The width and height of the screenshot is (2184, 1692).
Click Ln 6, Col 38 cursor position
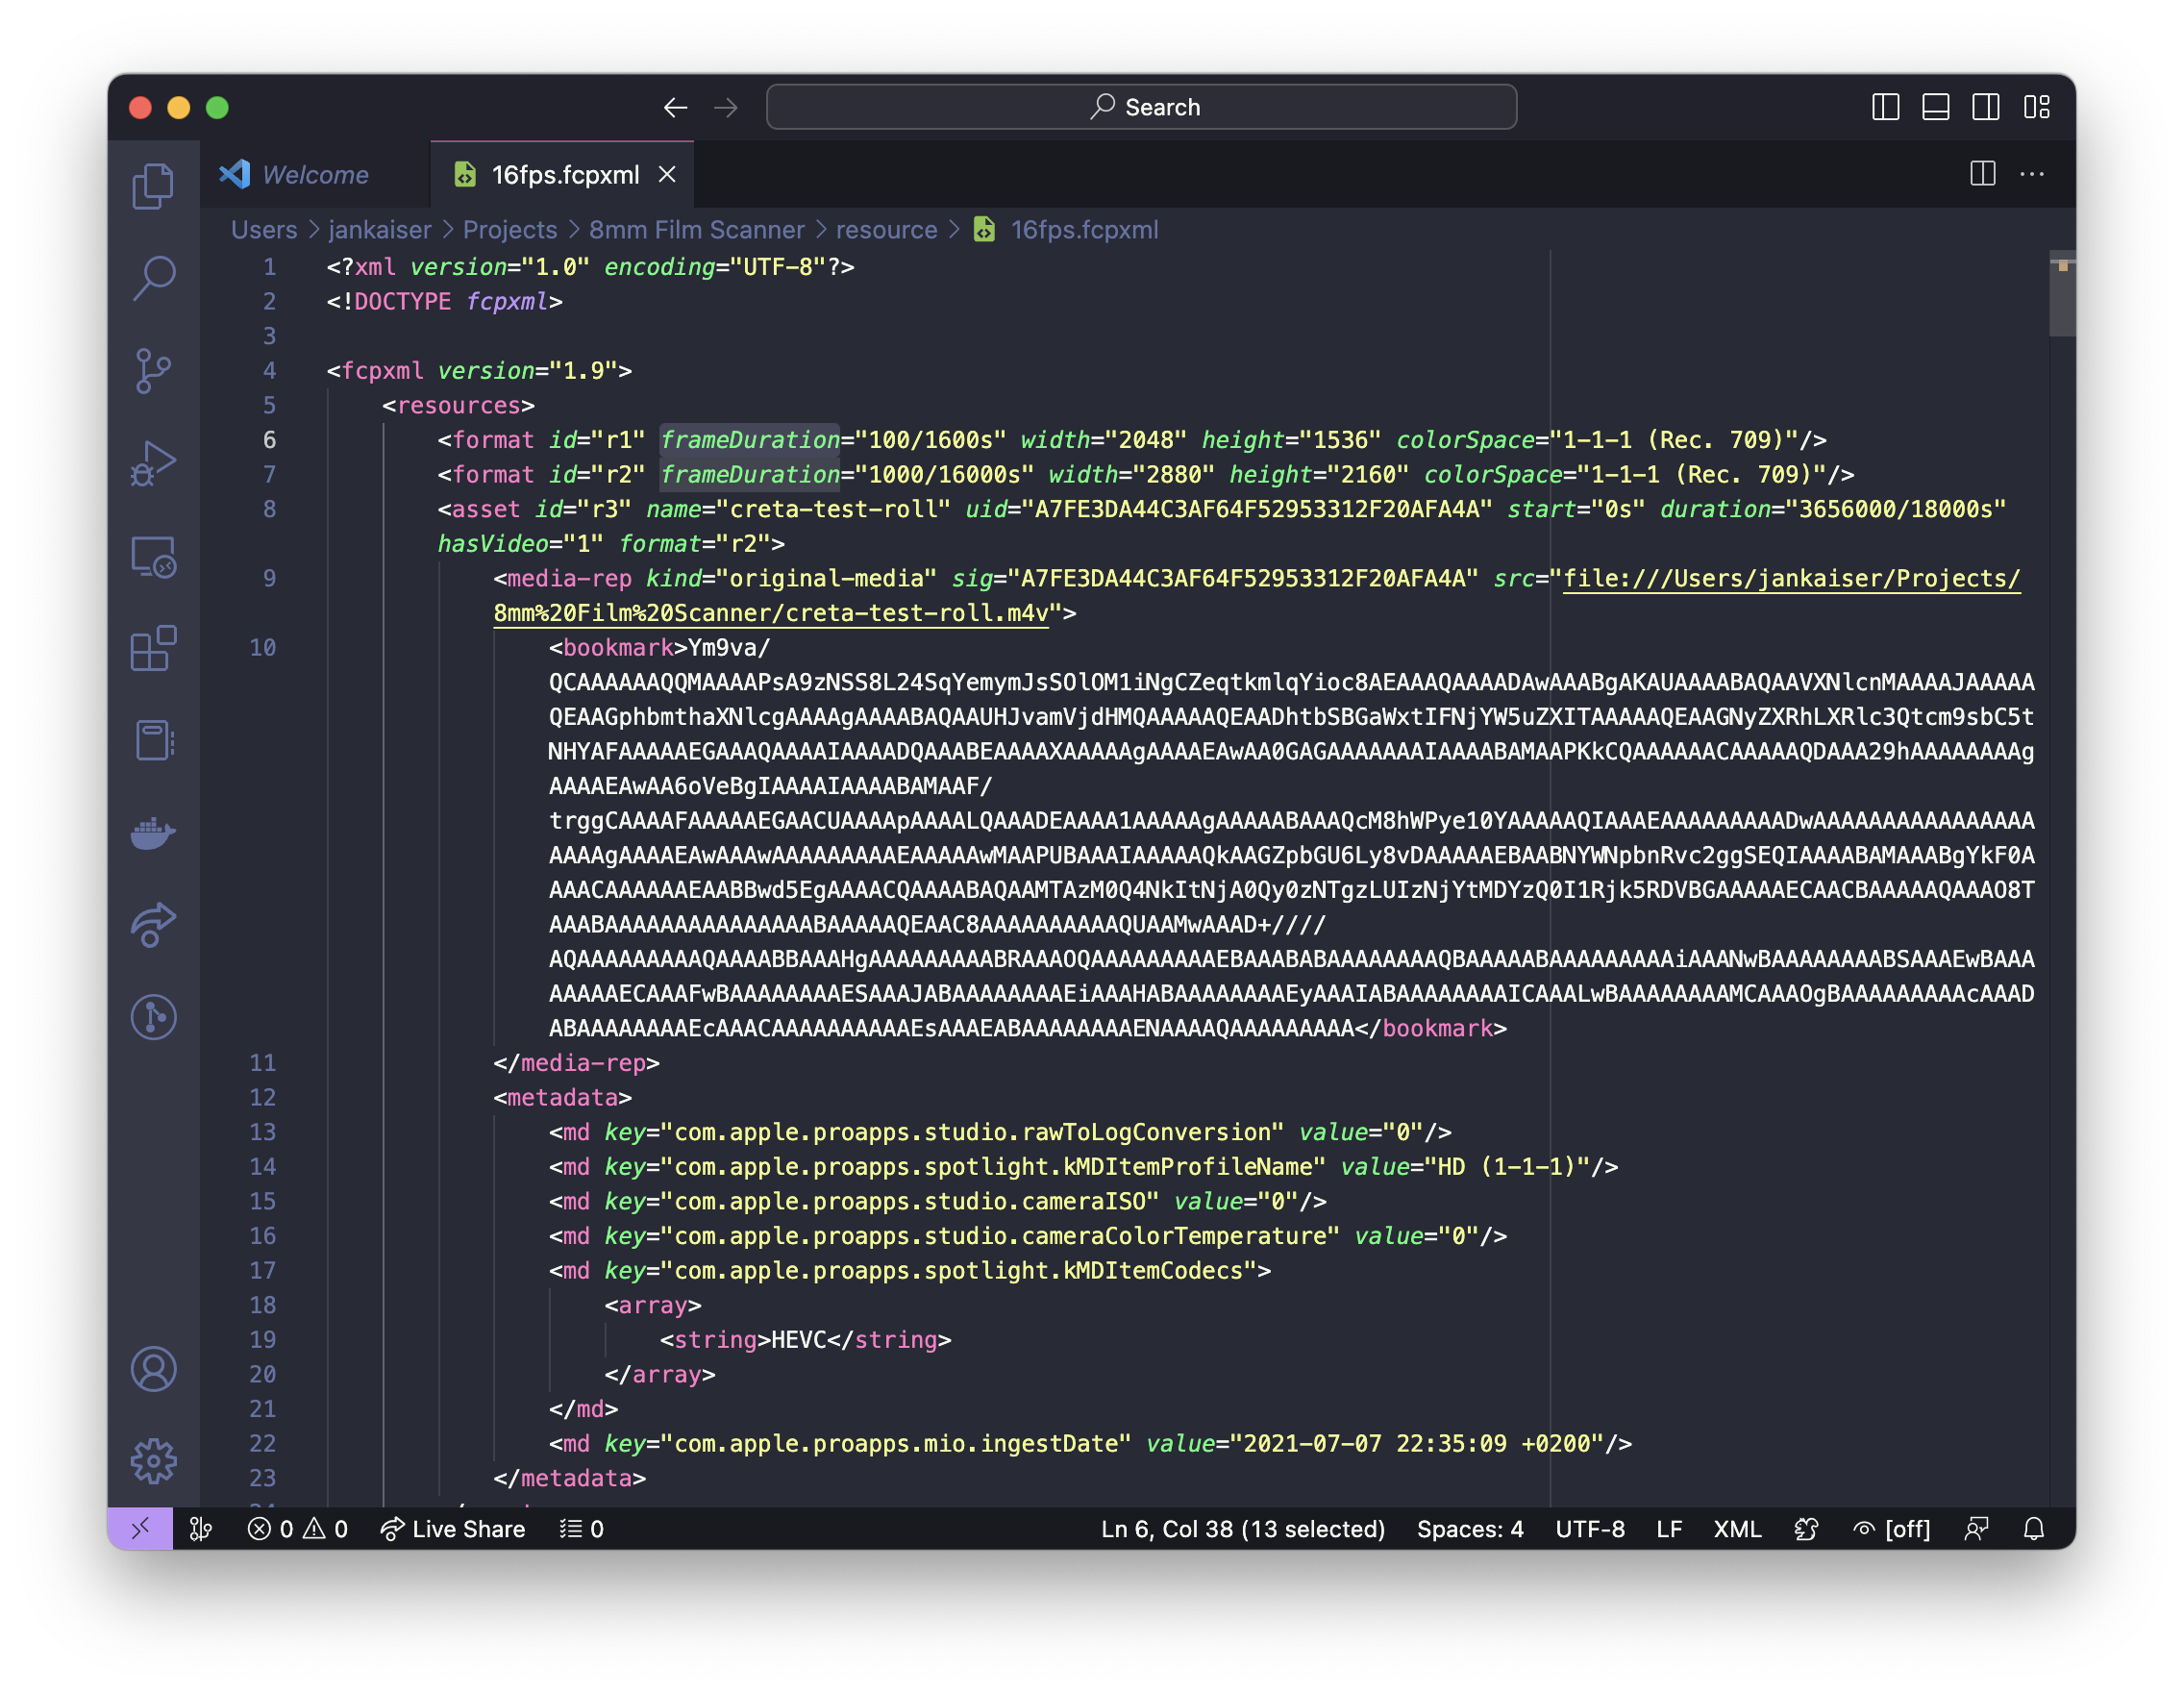pos(1243,1529)
